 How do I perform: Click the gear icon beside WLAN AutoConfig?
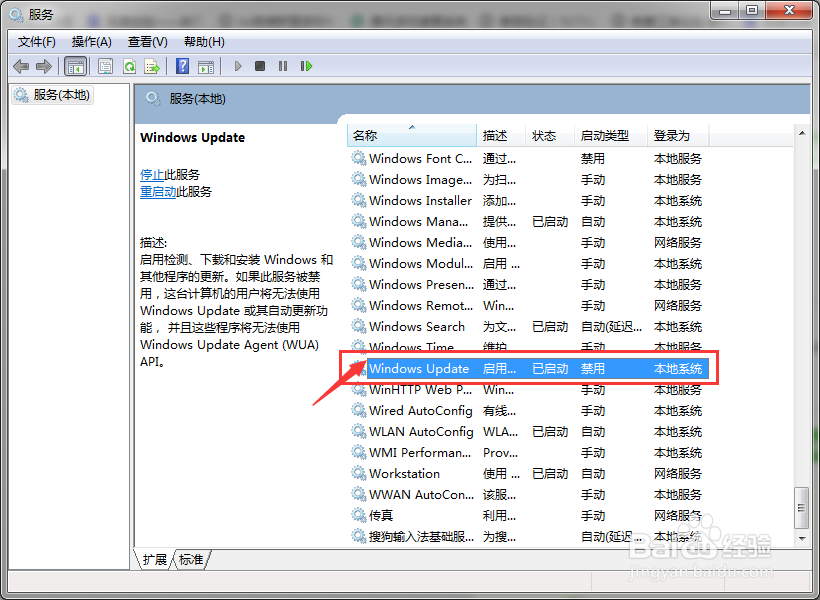click(x=359, y=431)
